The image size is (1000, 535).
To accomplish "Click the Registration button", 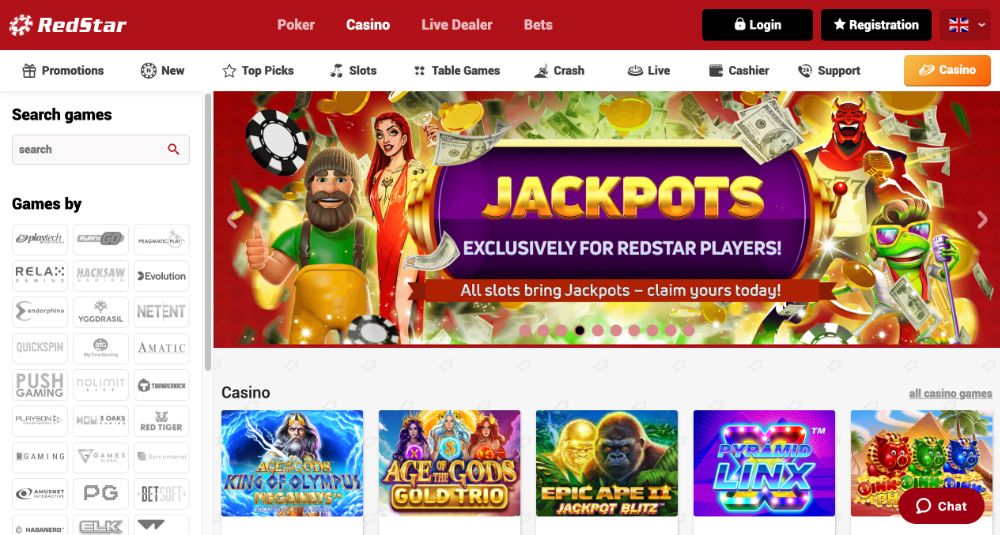I will point(876,25).
